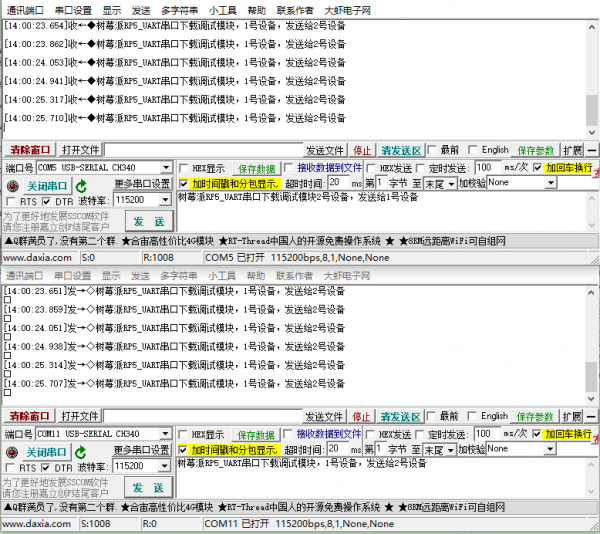
Task: Click scroll down arrow of COM5 send box
Action: [592, 226]
